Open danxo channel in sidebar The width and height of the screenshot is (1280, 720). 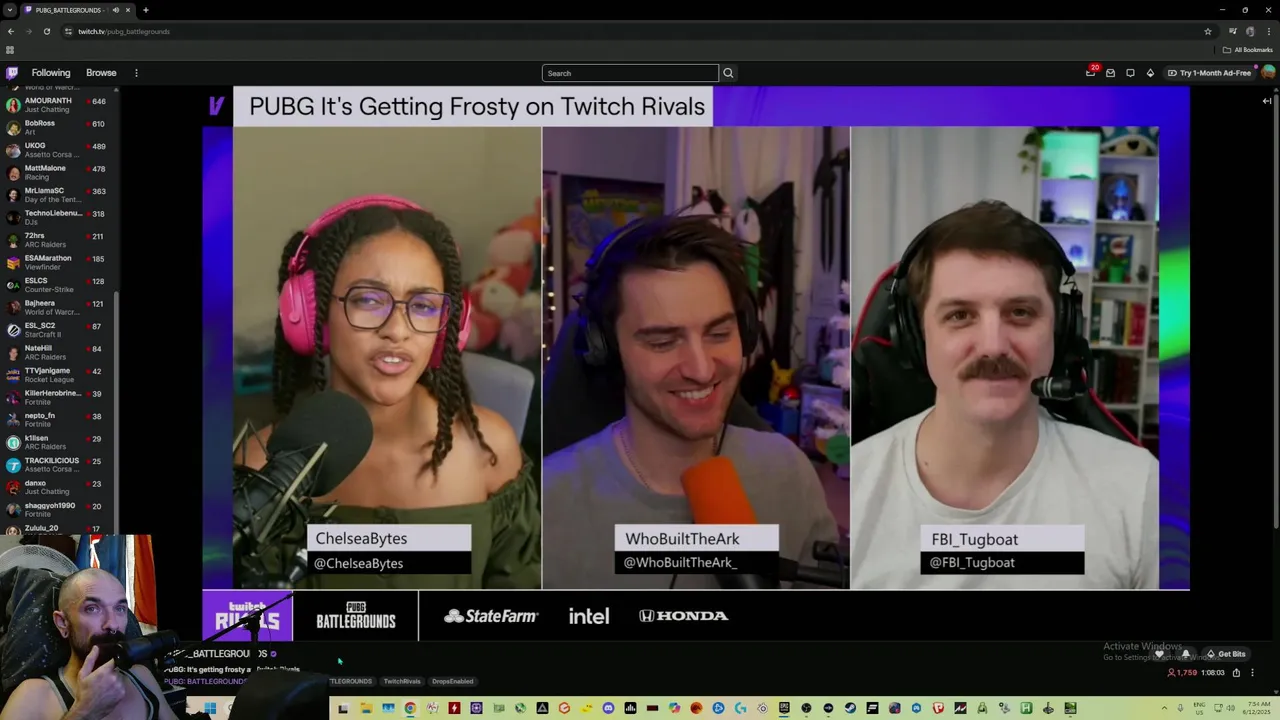point(58,487)
